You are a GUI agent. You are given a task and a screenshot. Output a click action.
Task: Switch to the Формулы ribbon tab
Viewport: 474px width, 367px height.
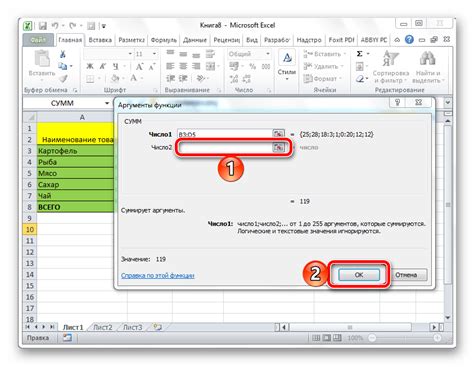point(164,40)
